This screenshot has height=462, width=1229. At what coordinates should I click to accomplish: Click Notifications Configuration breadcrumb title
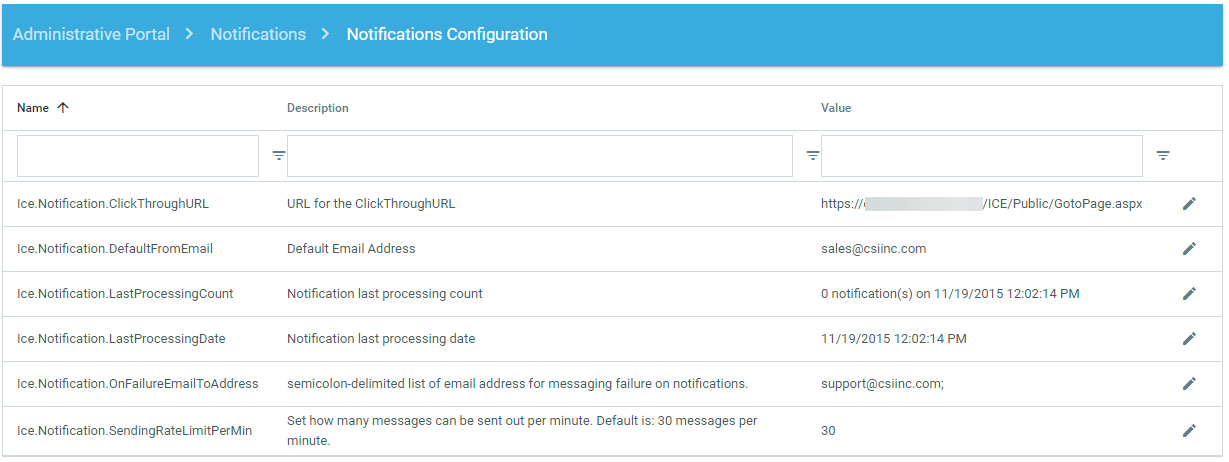[x=447, y=34]
